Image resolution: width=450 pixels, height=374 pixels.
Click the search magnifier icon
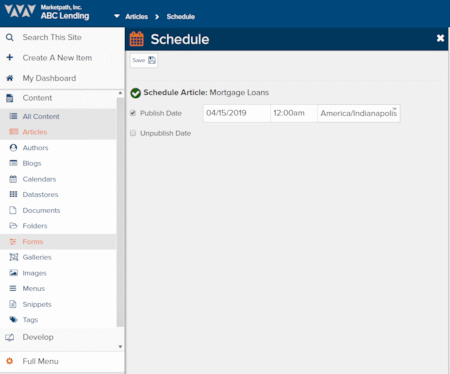coord(10,37)
